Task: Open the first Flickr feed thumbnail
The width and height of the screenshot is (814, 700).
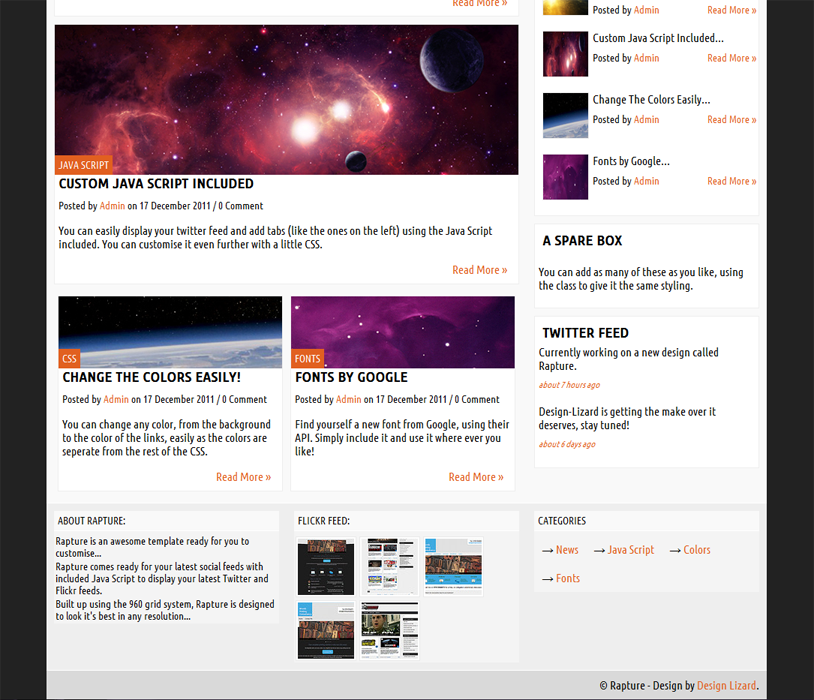Action: pyautogui.click(x=326, y=567)
